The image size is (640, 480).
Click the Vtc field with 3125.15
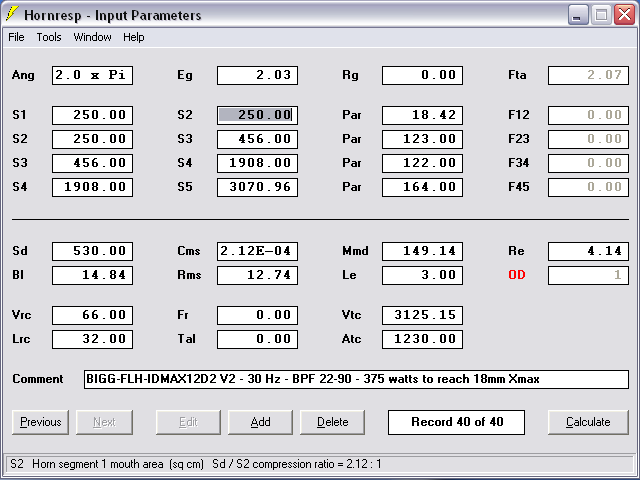(422, 316)
